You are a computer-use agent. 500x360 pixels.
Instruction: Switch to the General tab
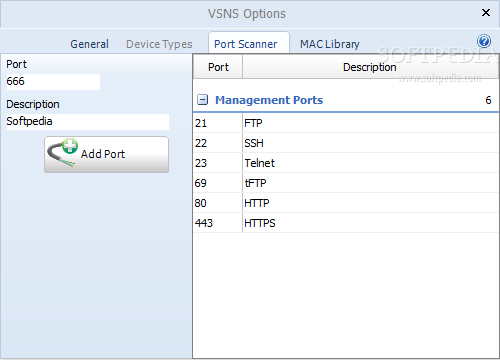[x=89, y=44]
